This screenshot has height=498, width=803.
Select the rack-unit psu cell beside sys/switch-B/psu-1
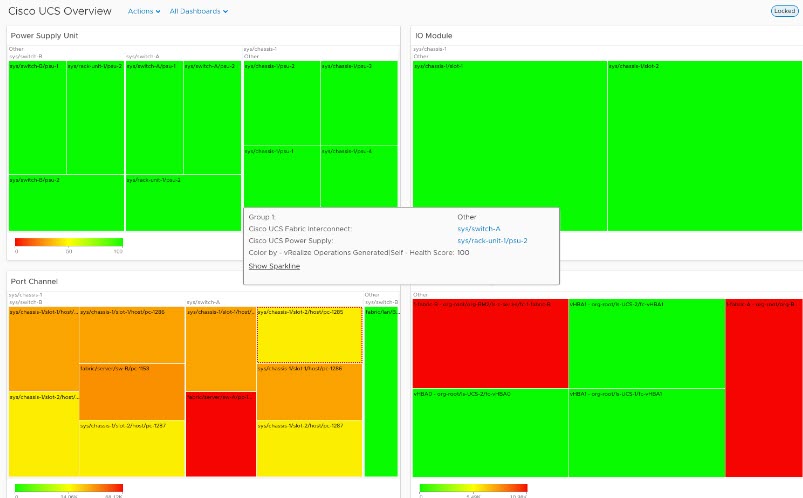(95, 117)
